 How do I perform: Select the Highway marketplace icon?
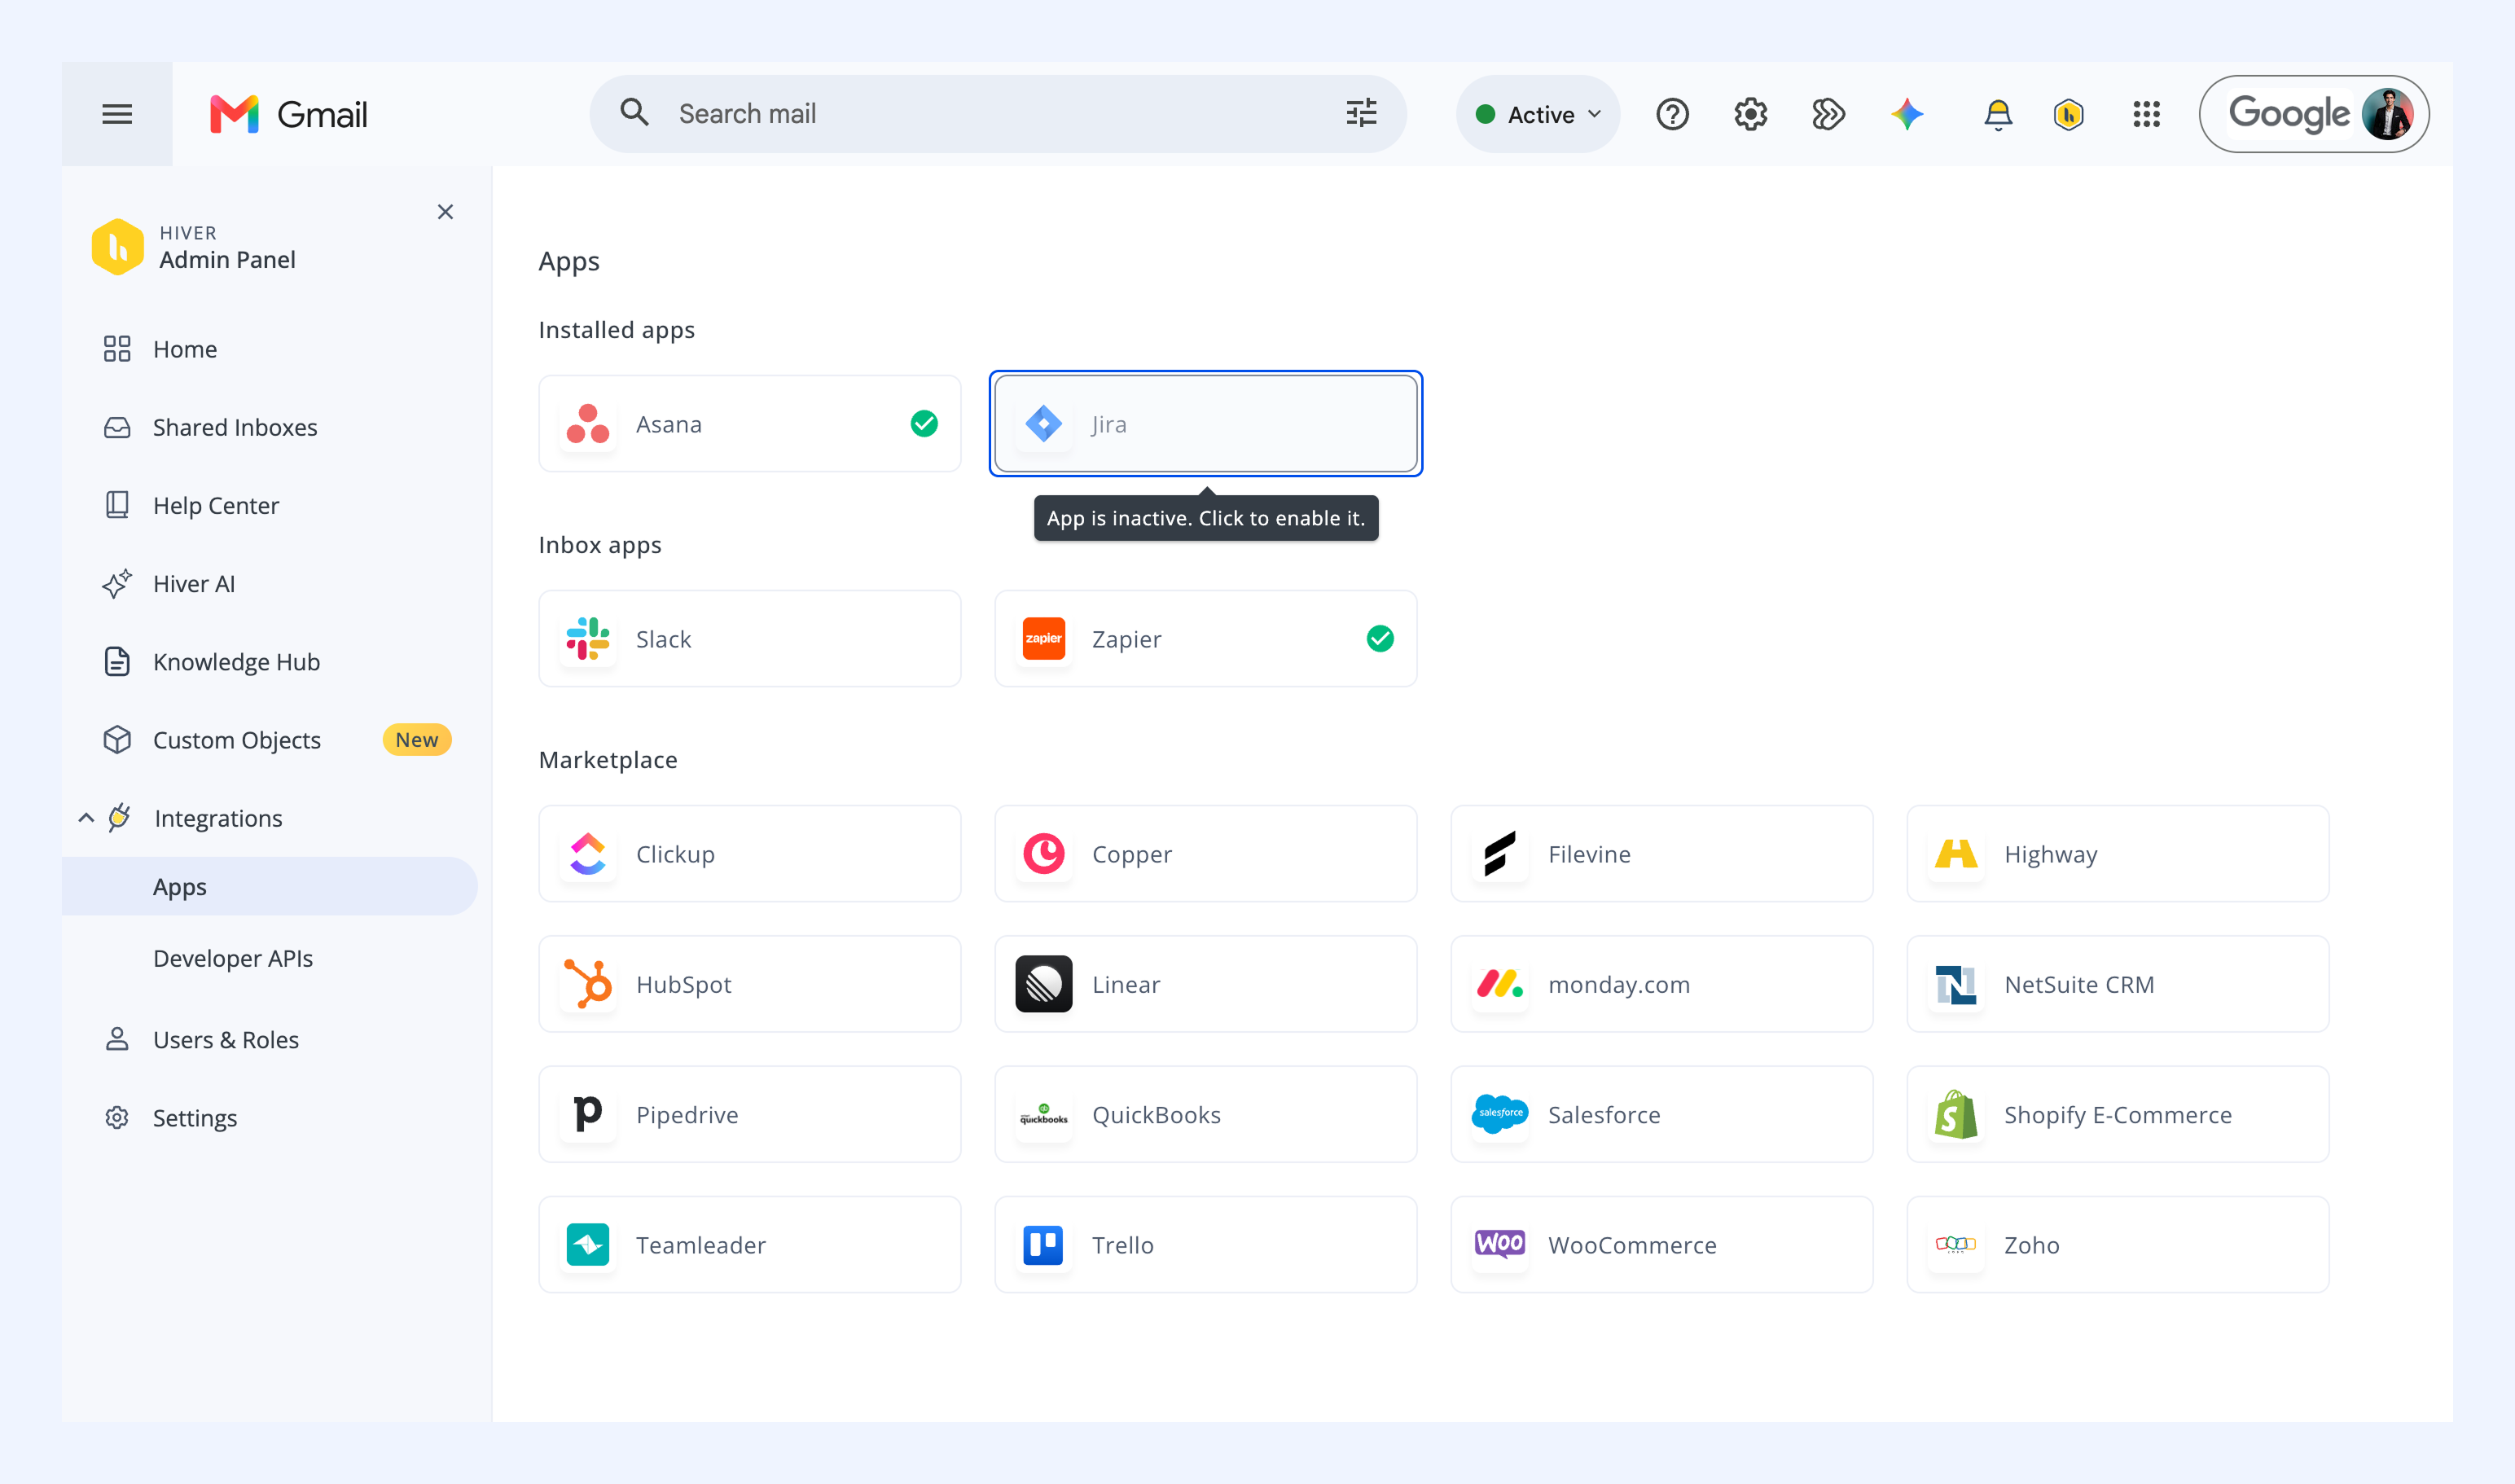1956,854
